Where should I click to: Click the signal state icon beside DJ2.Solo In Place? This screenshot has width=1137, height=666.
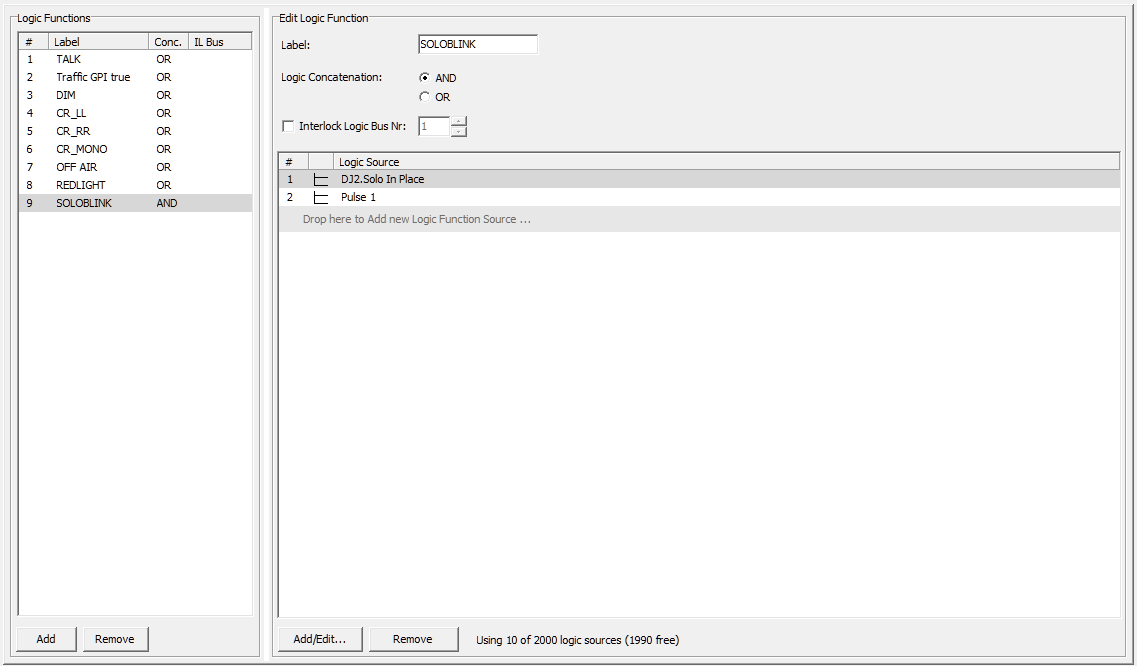[x=321, y=180]
